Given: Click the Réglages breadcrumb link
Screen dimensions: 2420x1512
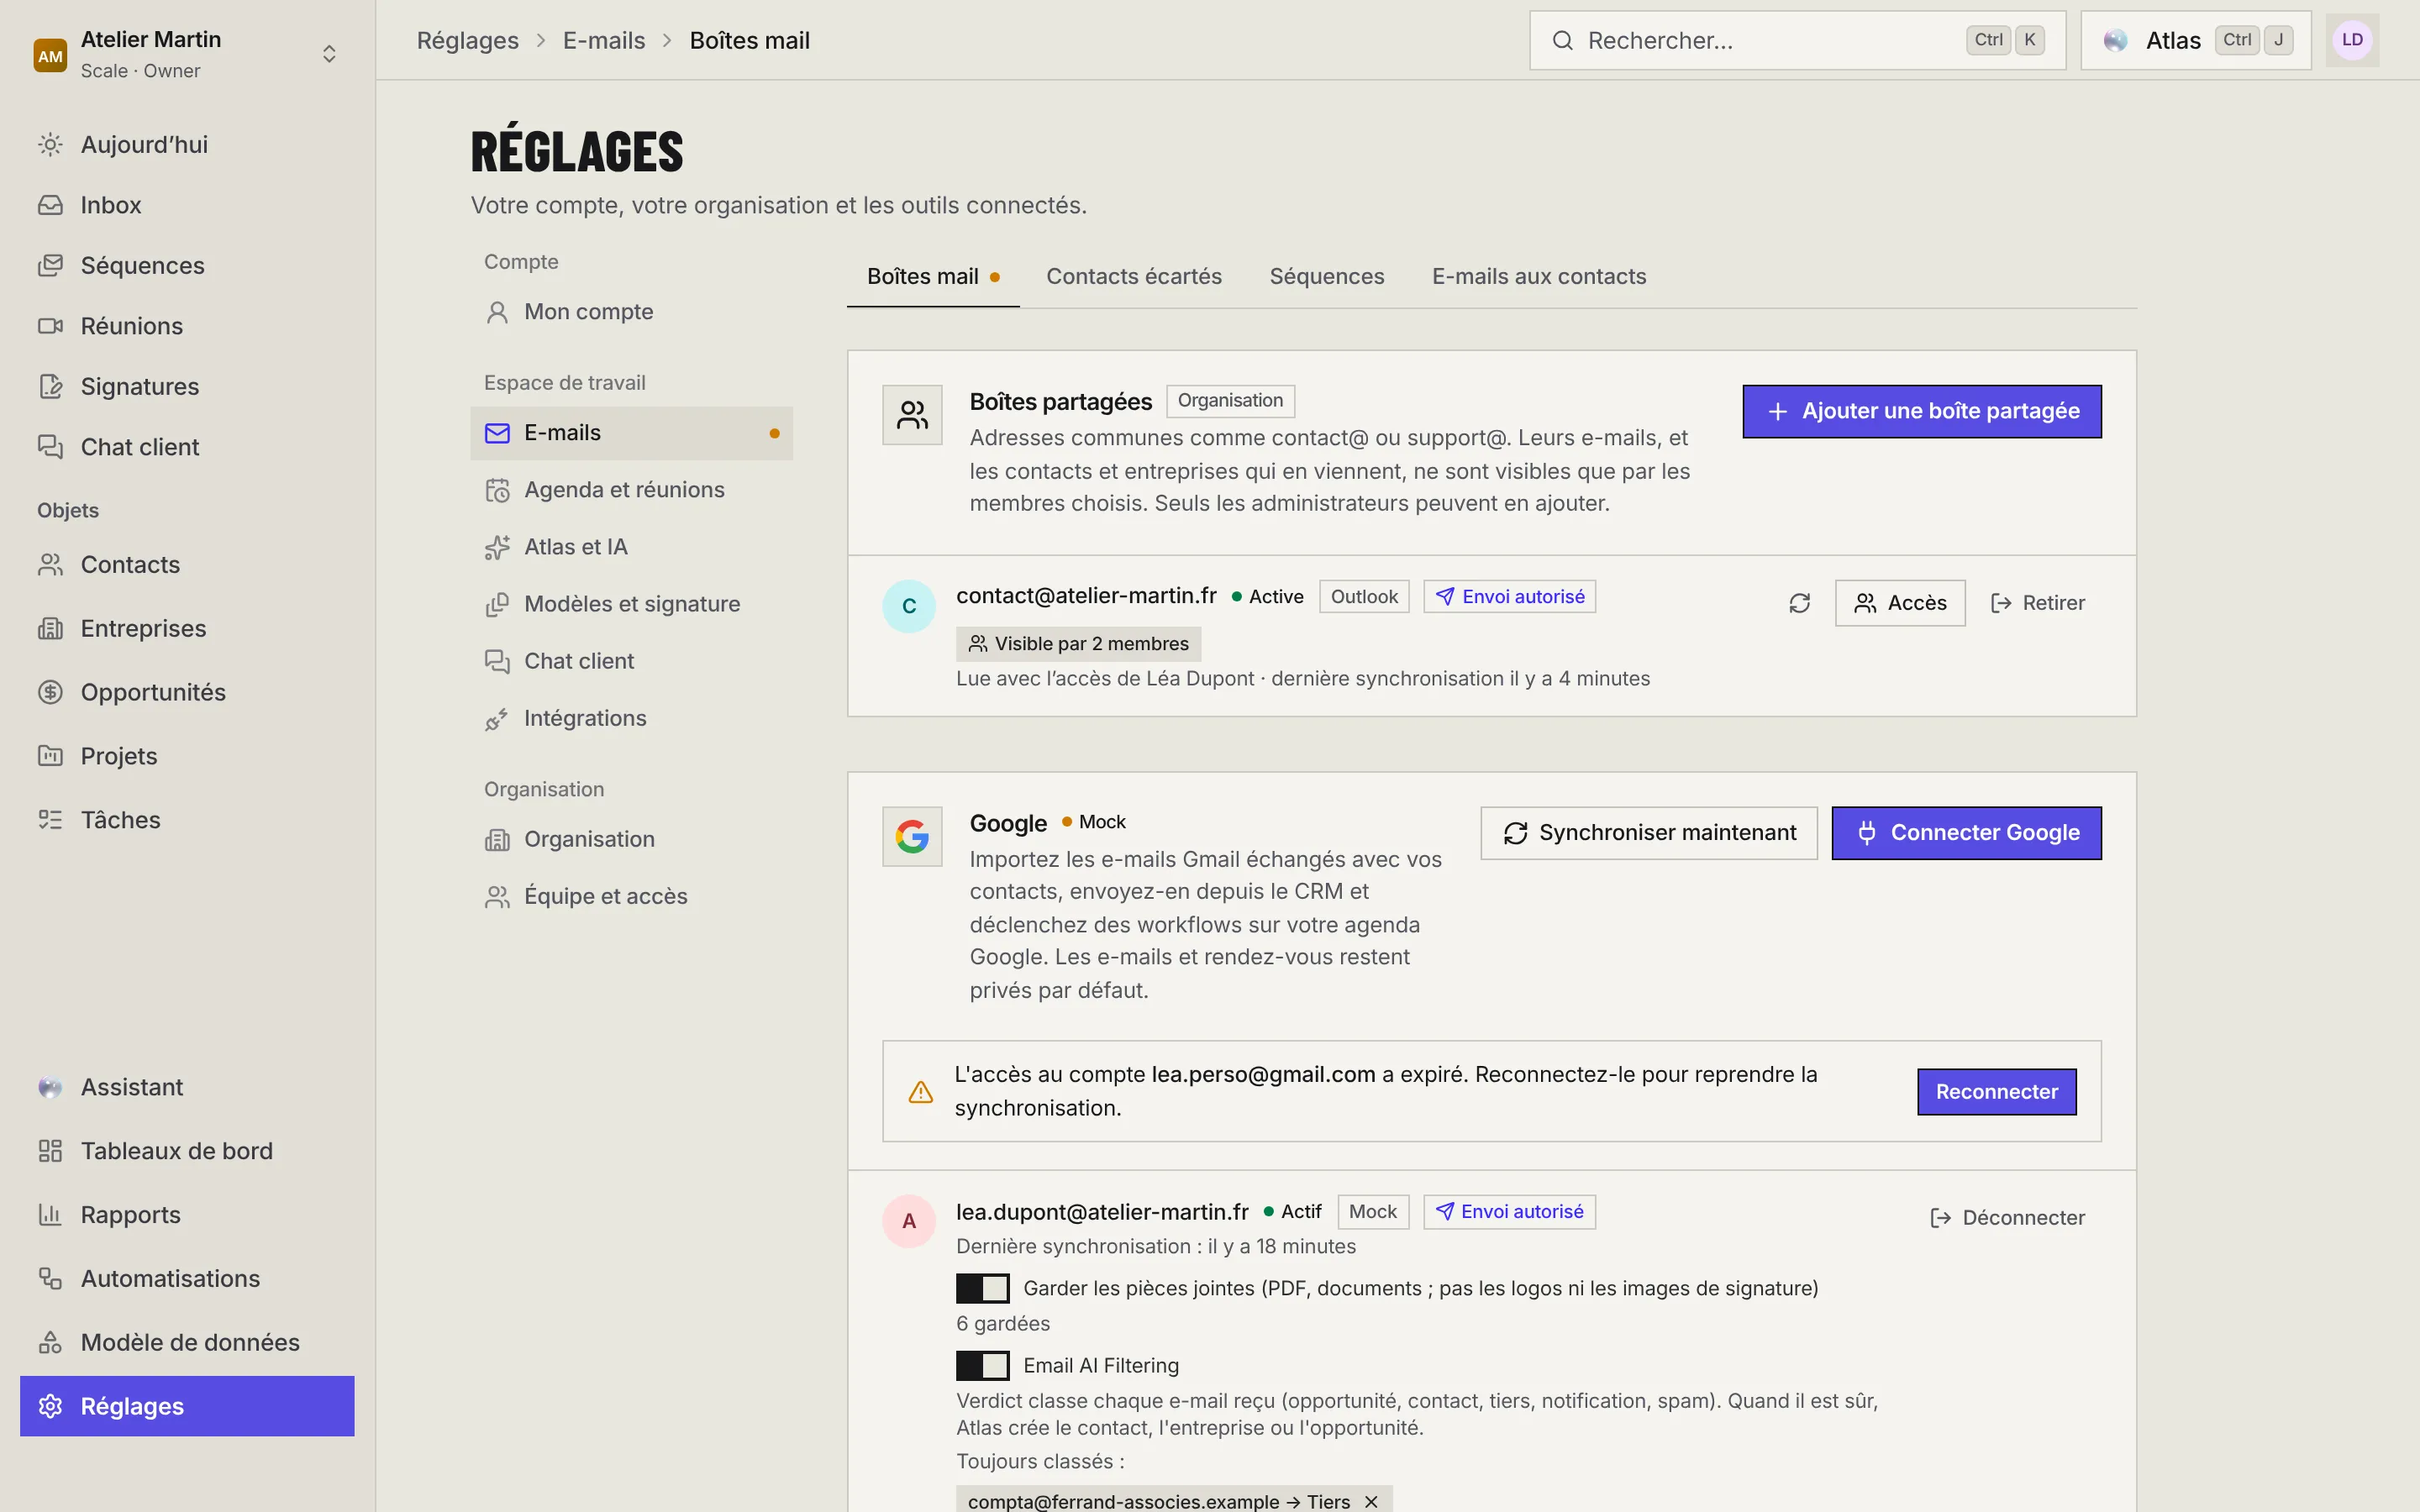Looking at the screenshot, I should pos(467,40).
